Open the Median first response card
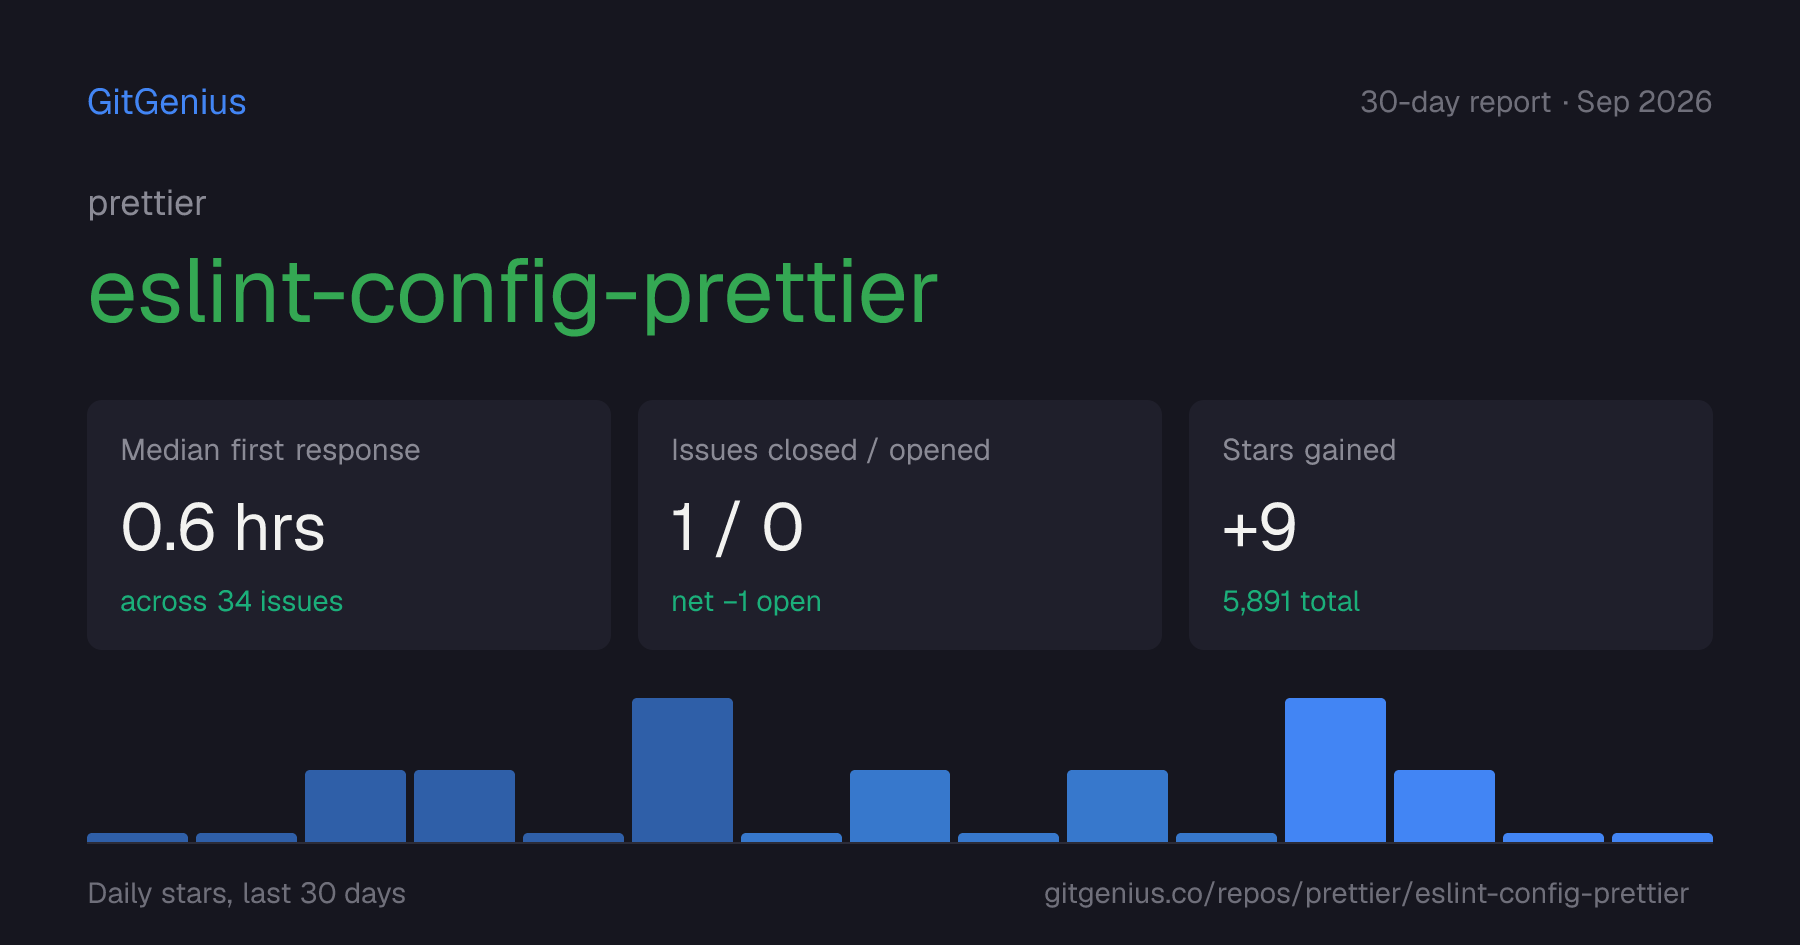 tap(349, 525)
